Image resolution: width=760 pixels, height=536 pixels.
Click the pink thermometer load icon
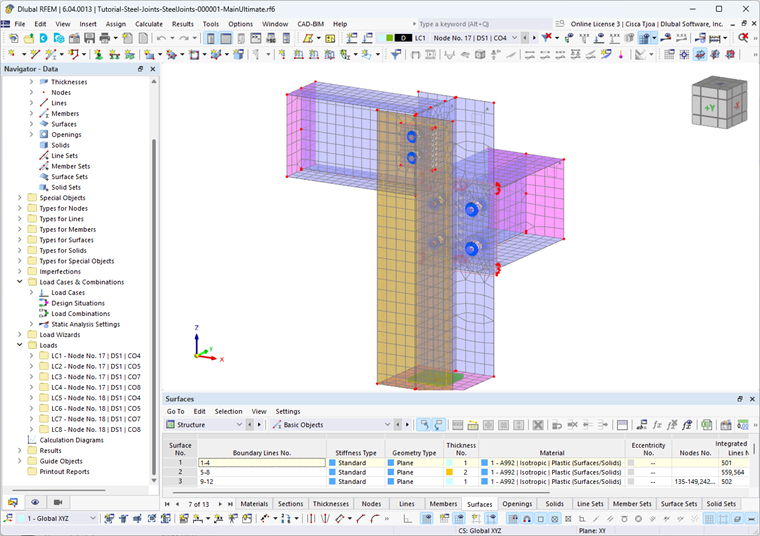click(620, 54)
